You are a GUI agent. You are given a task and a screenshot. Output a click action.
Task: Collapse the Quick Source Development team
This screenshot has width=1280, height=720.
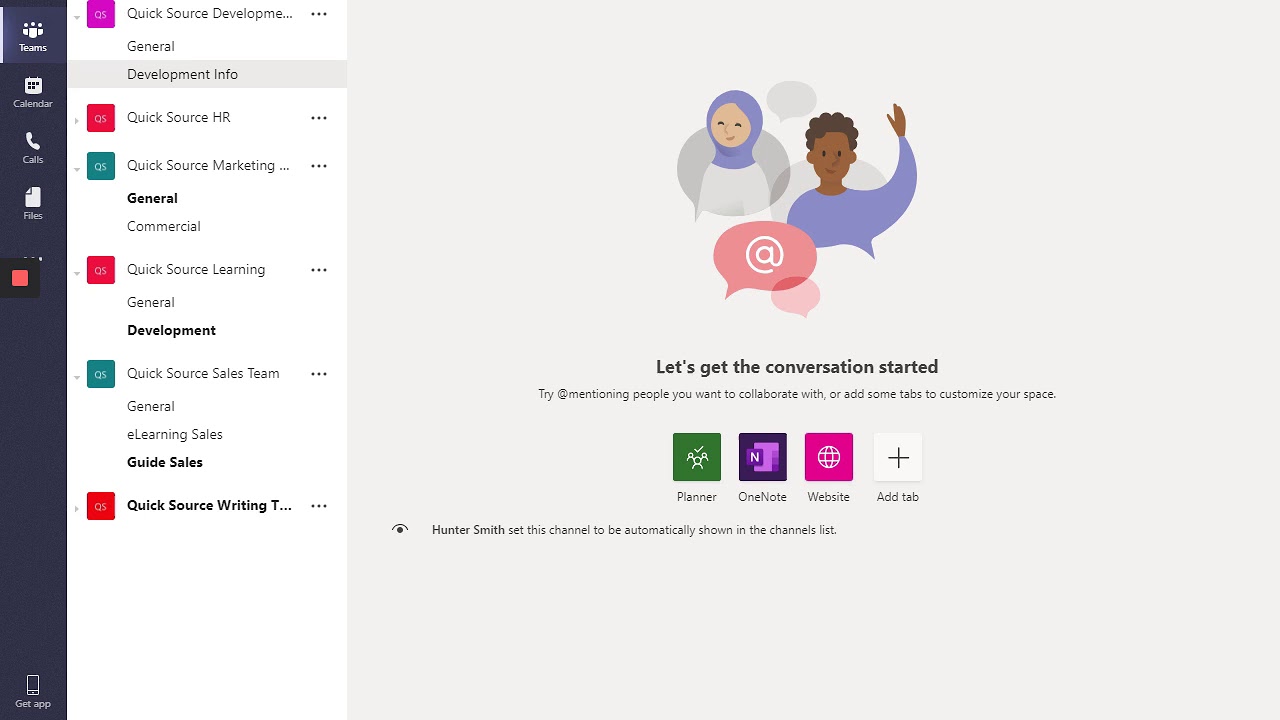coord(77,17)
